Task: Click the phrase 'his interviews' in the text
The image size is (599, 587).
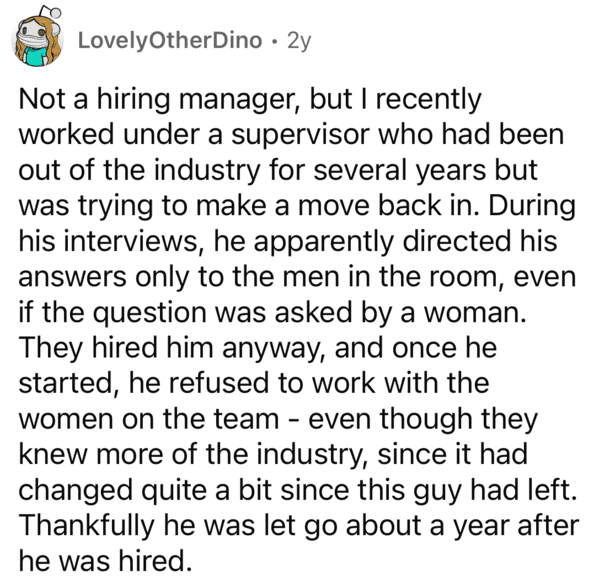Action: tap(108, 241)
